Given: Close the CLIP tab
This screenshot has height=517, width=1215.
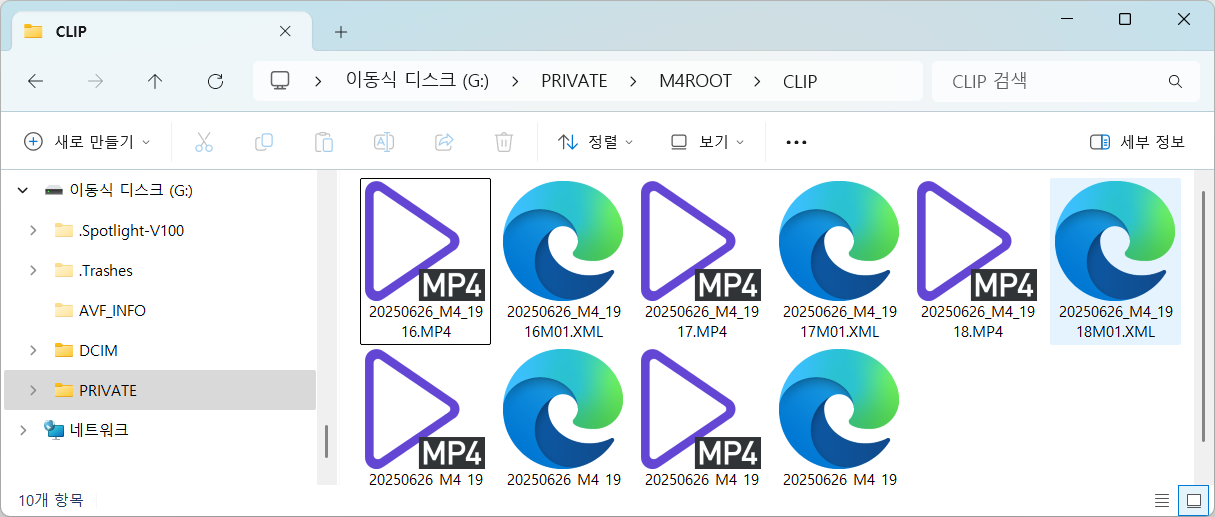Looking at the screenshot, I should coord(285,31).
